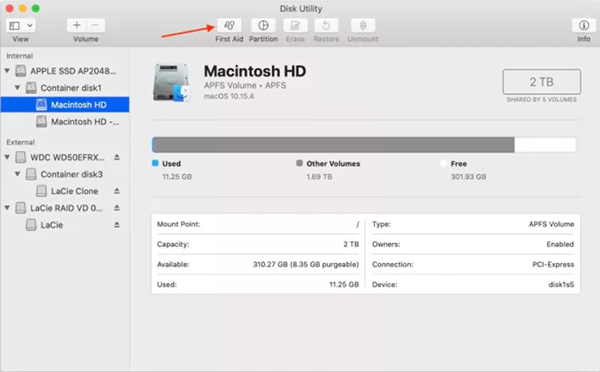
Task: Click the External section header
Action: click(21, 142)
